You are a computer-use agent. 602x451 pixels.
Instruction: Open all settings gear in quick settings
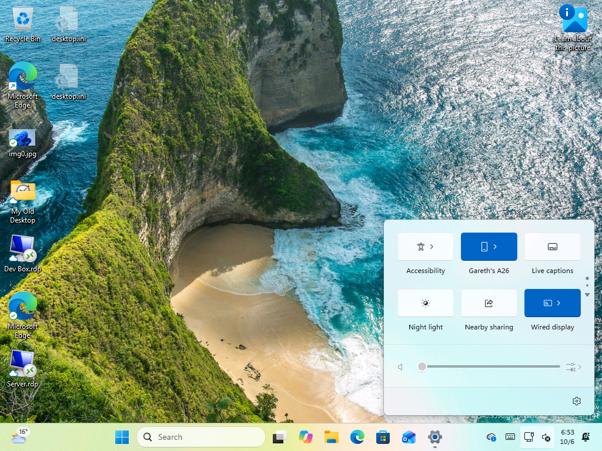pos(576,401)
